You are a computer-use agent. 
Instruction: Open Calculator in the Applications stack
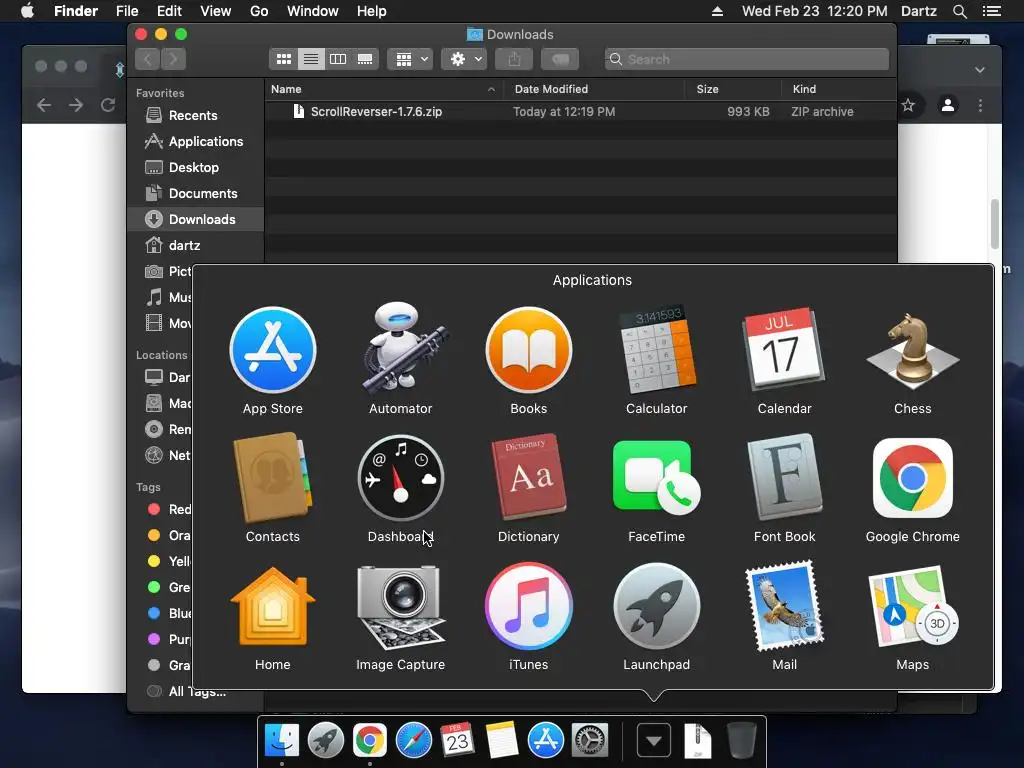click(x=656, y=350)
